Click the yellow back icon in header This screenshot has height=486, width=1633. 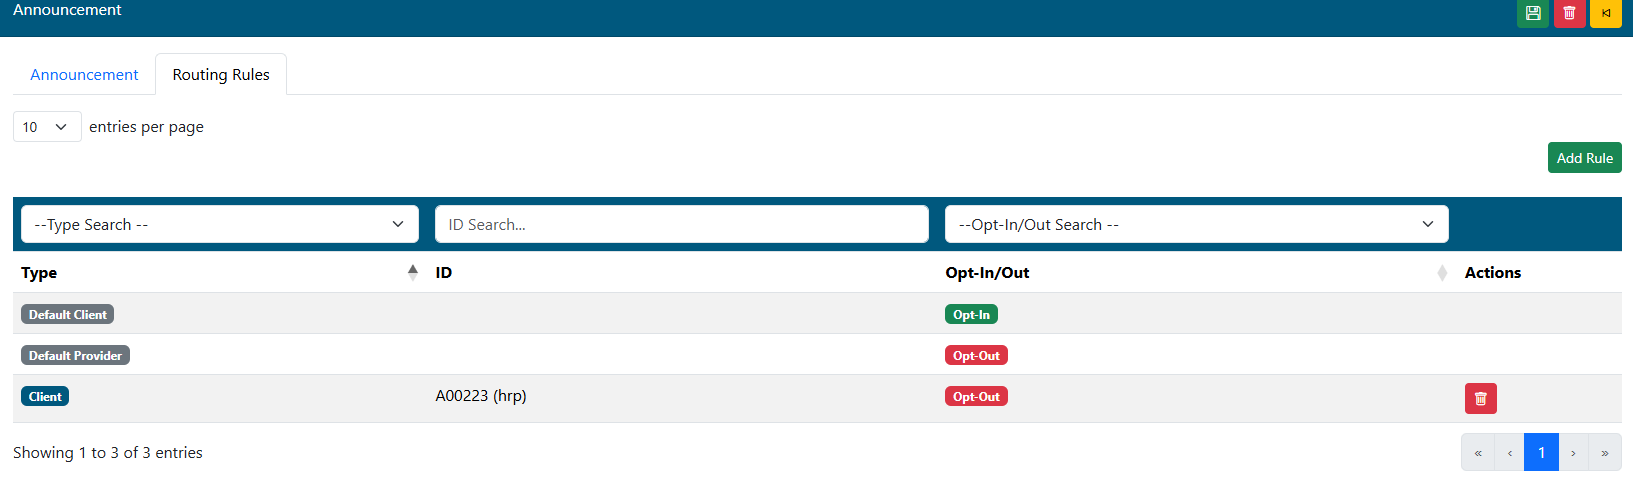(1605, 13)
